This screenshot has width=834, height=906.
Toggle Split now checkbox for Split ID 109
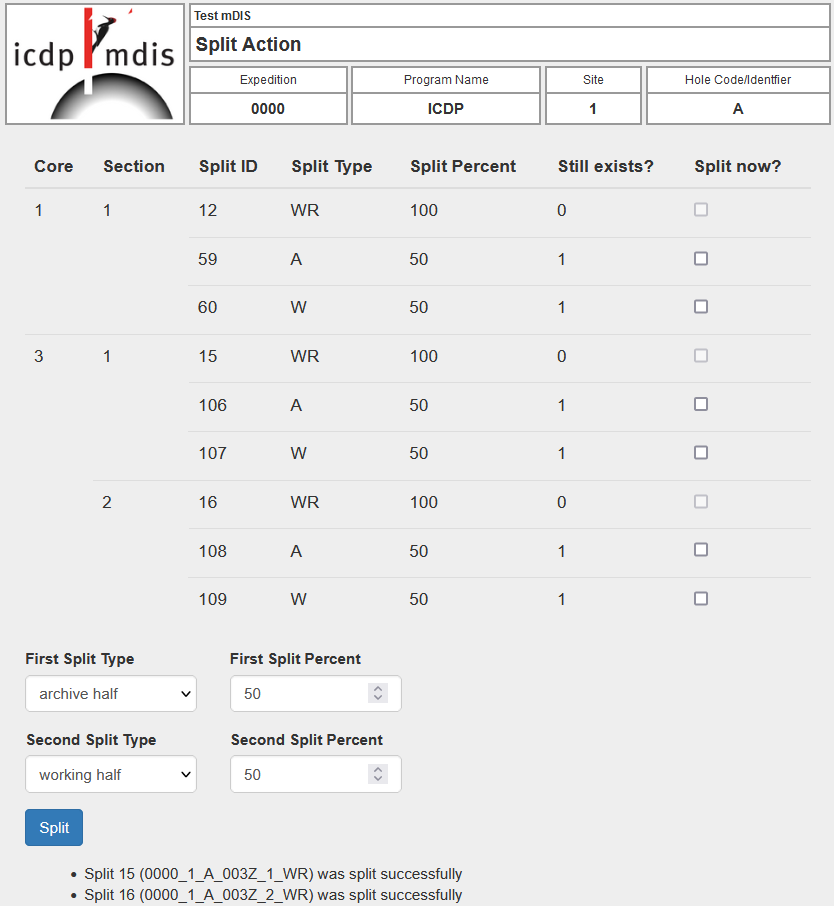[701, 599]
